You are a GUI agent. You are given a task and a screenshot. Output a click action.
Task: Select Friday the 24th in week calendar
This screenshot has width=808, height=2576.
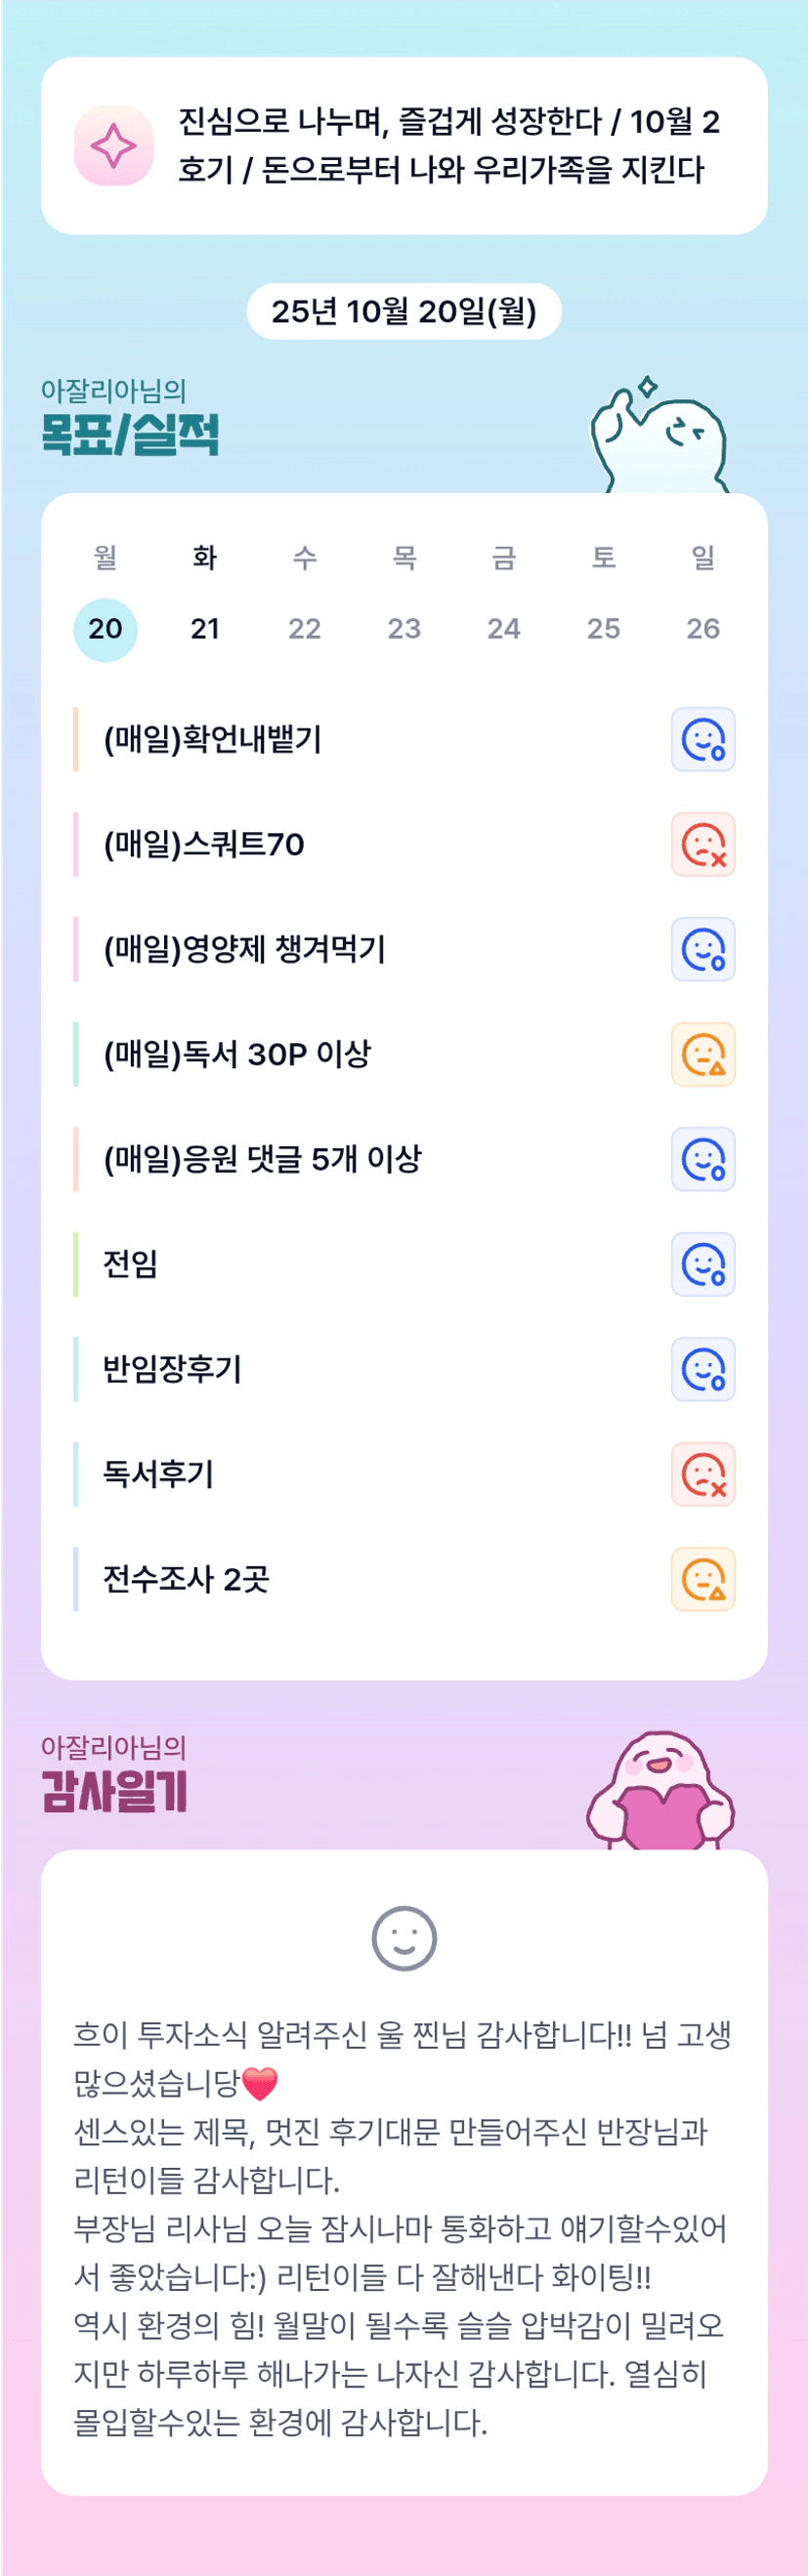(x=504, y=629)
